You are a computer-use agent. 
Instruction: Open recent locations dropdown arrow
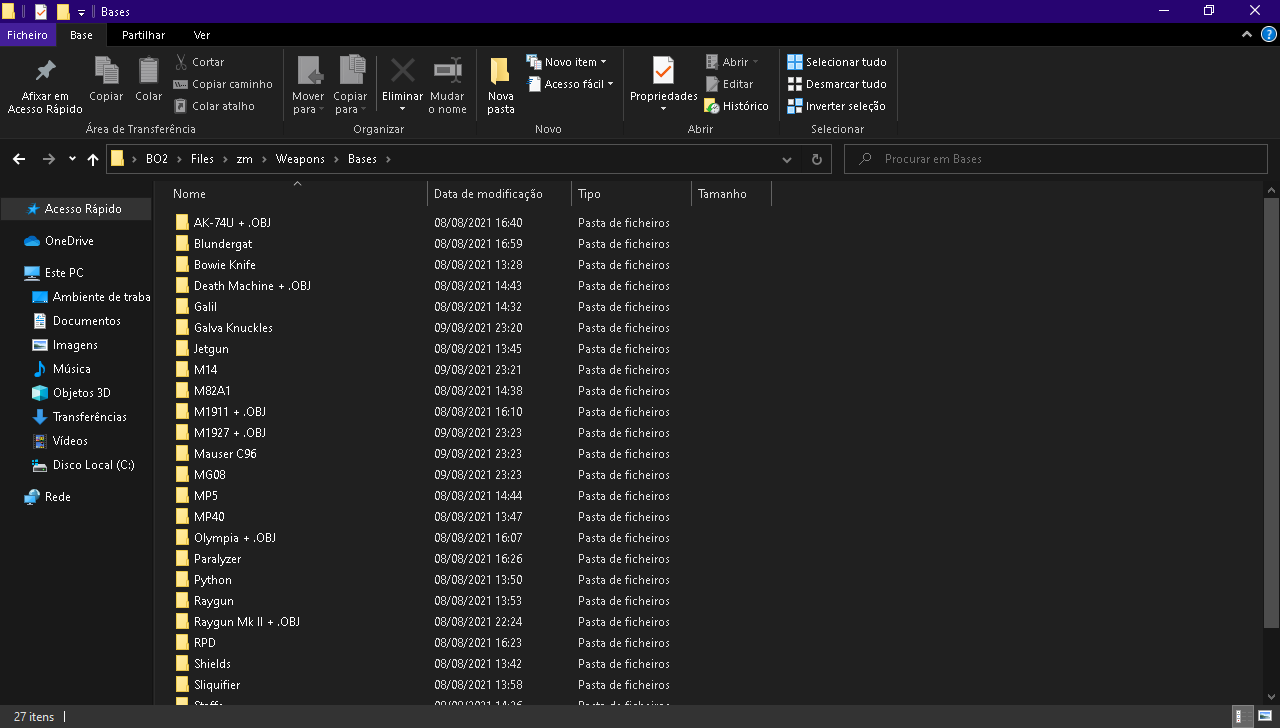coord(72,159)
